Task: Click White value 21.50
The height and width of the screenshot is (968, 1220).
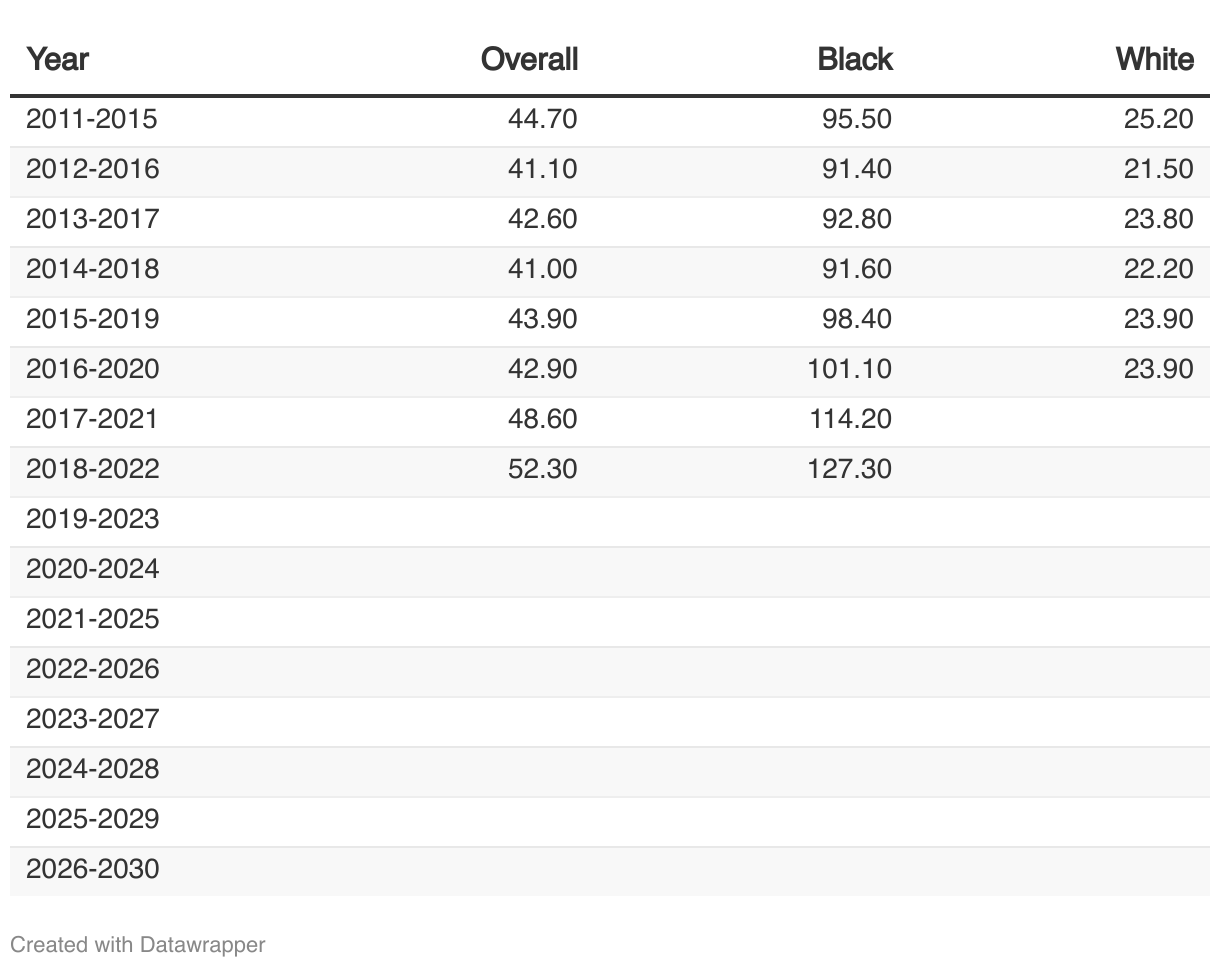Action: pos(1158,170)
